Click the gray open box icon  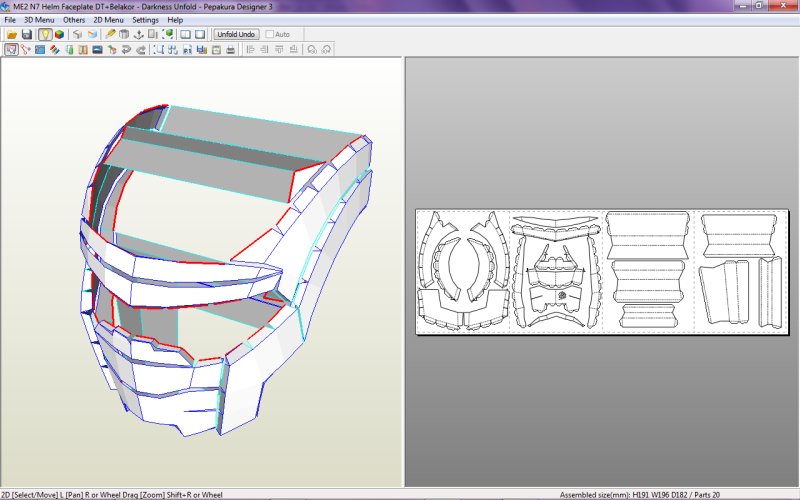click(124, 34)
